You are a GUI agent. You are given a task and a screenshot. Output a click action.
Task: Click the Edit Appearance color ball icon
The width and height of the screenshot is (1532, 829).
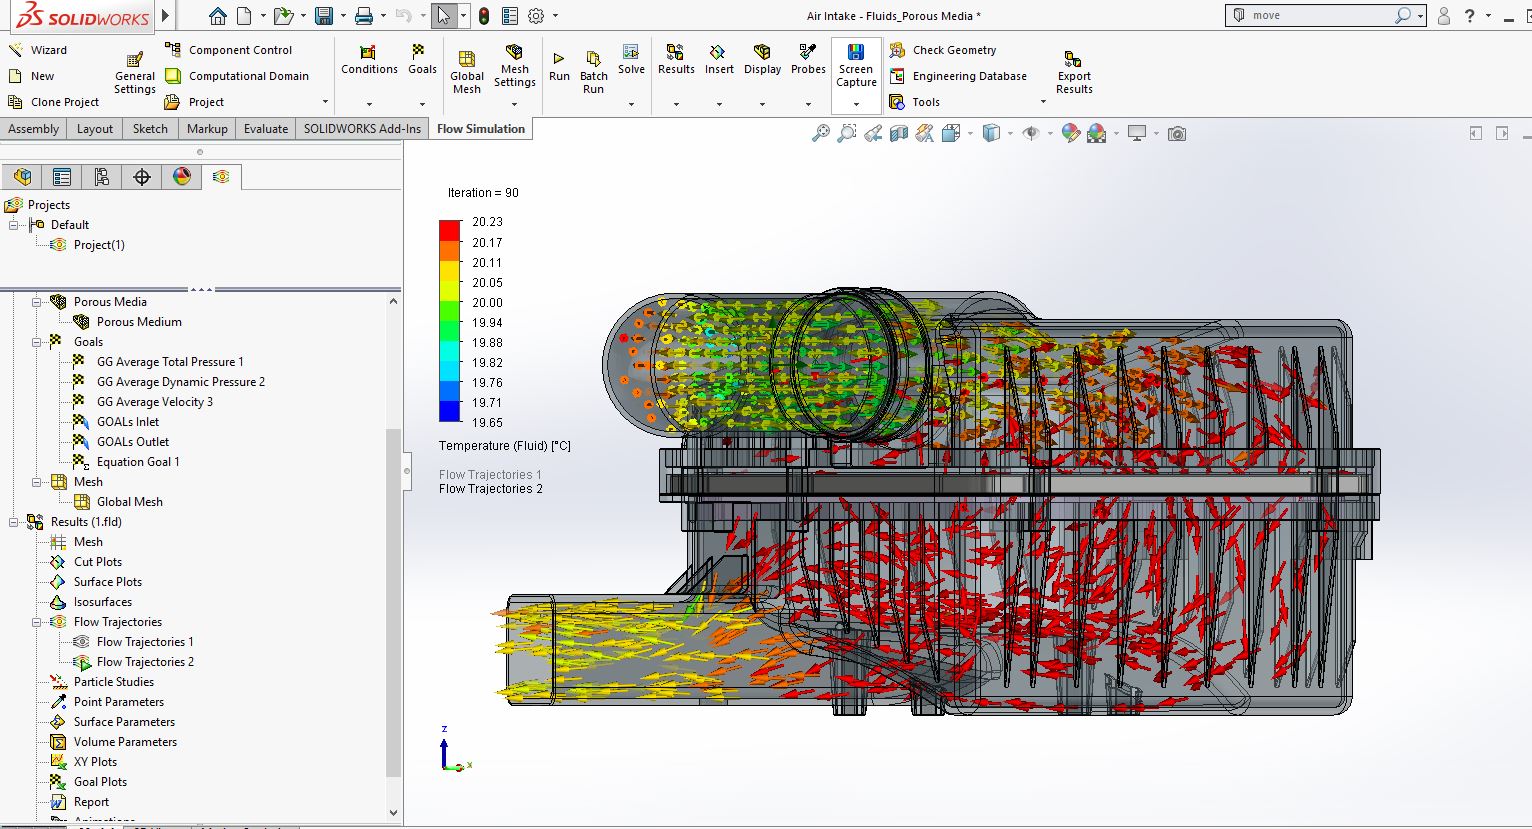coord(1070,133)
